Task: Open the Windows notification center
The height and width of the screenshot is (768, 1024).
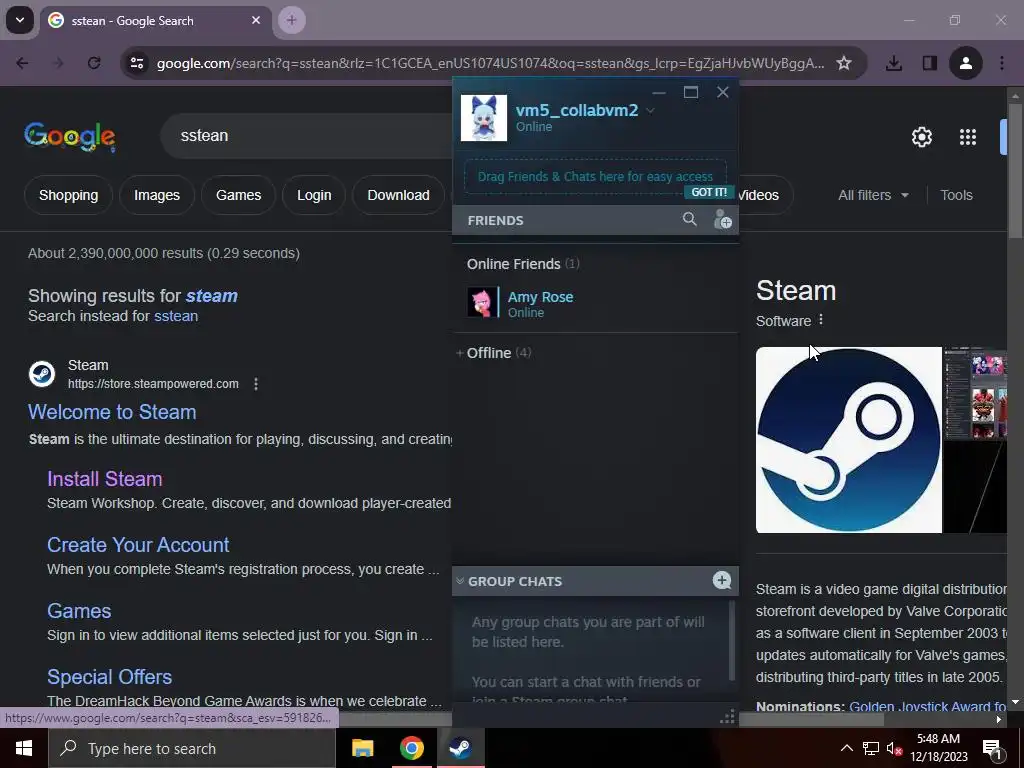Action: click(x=992, y=748)
